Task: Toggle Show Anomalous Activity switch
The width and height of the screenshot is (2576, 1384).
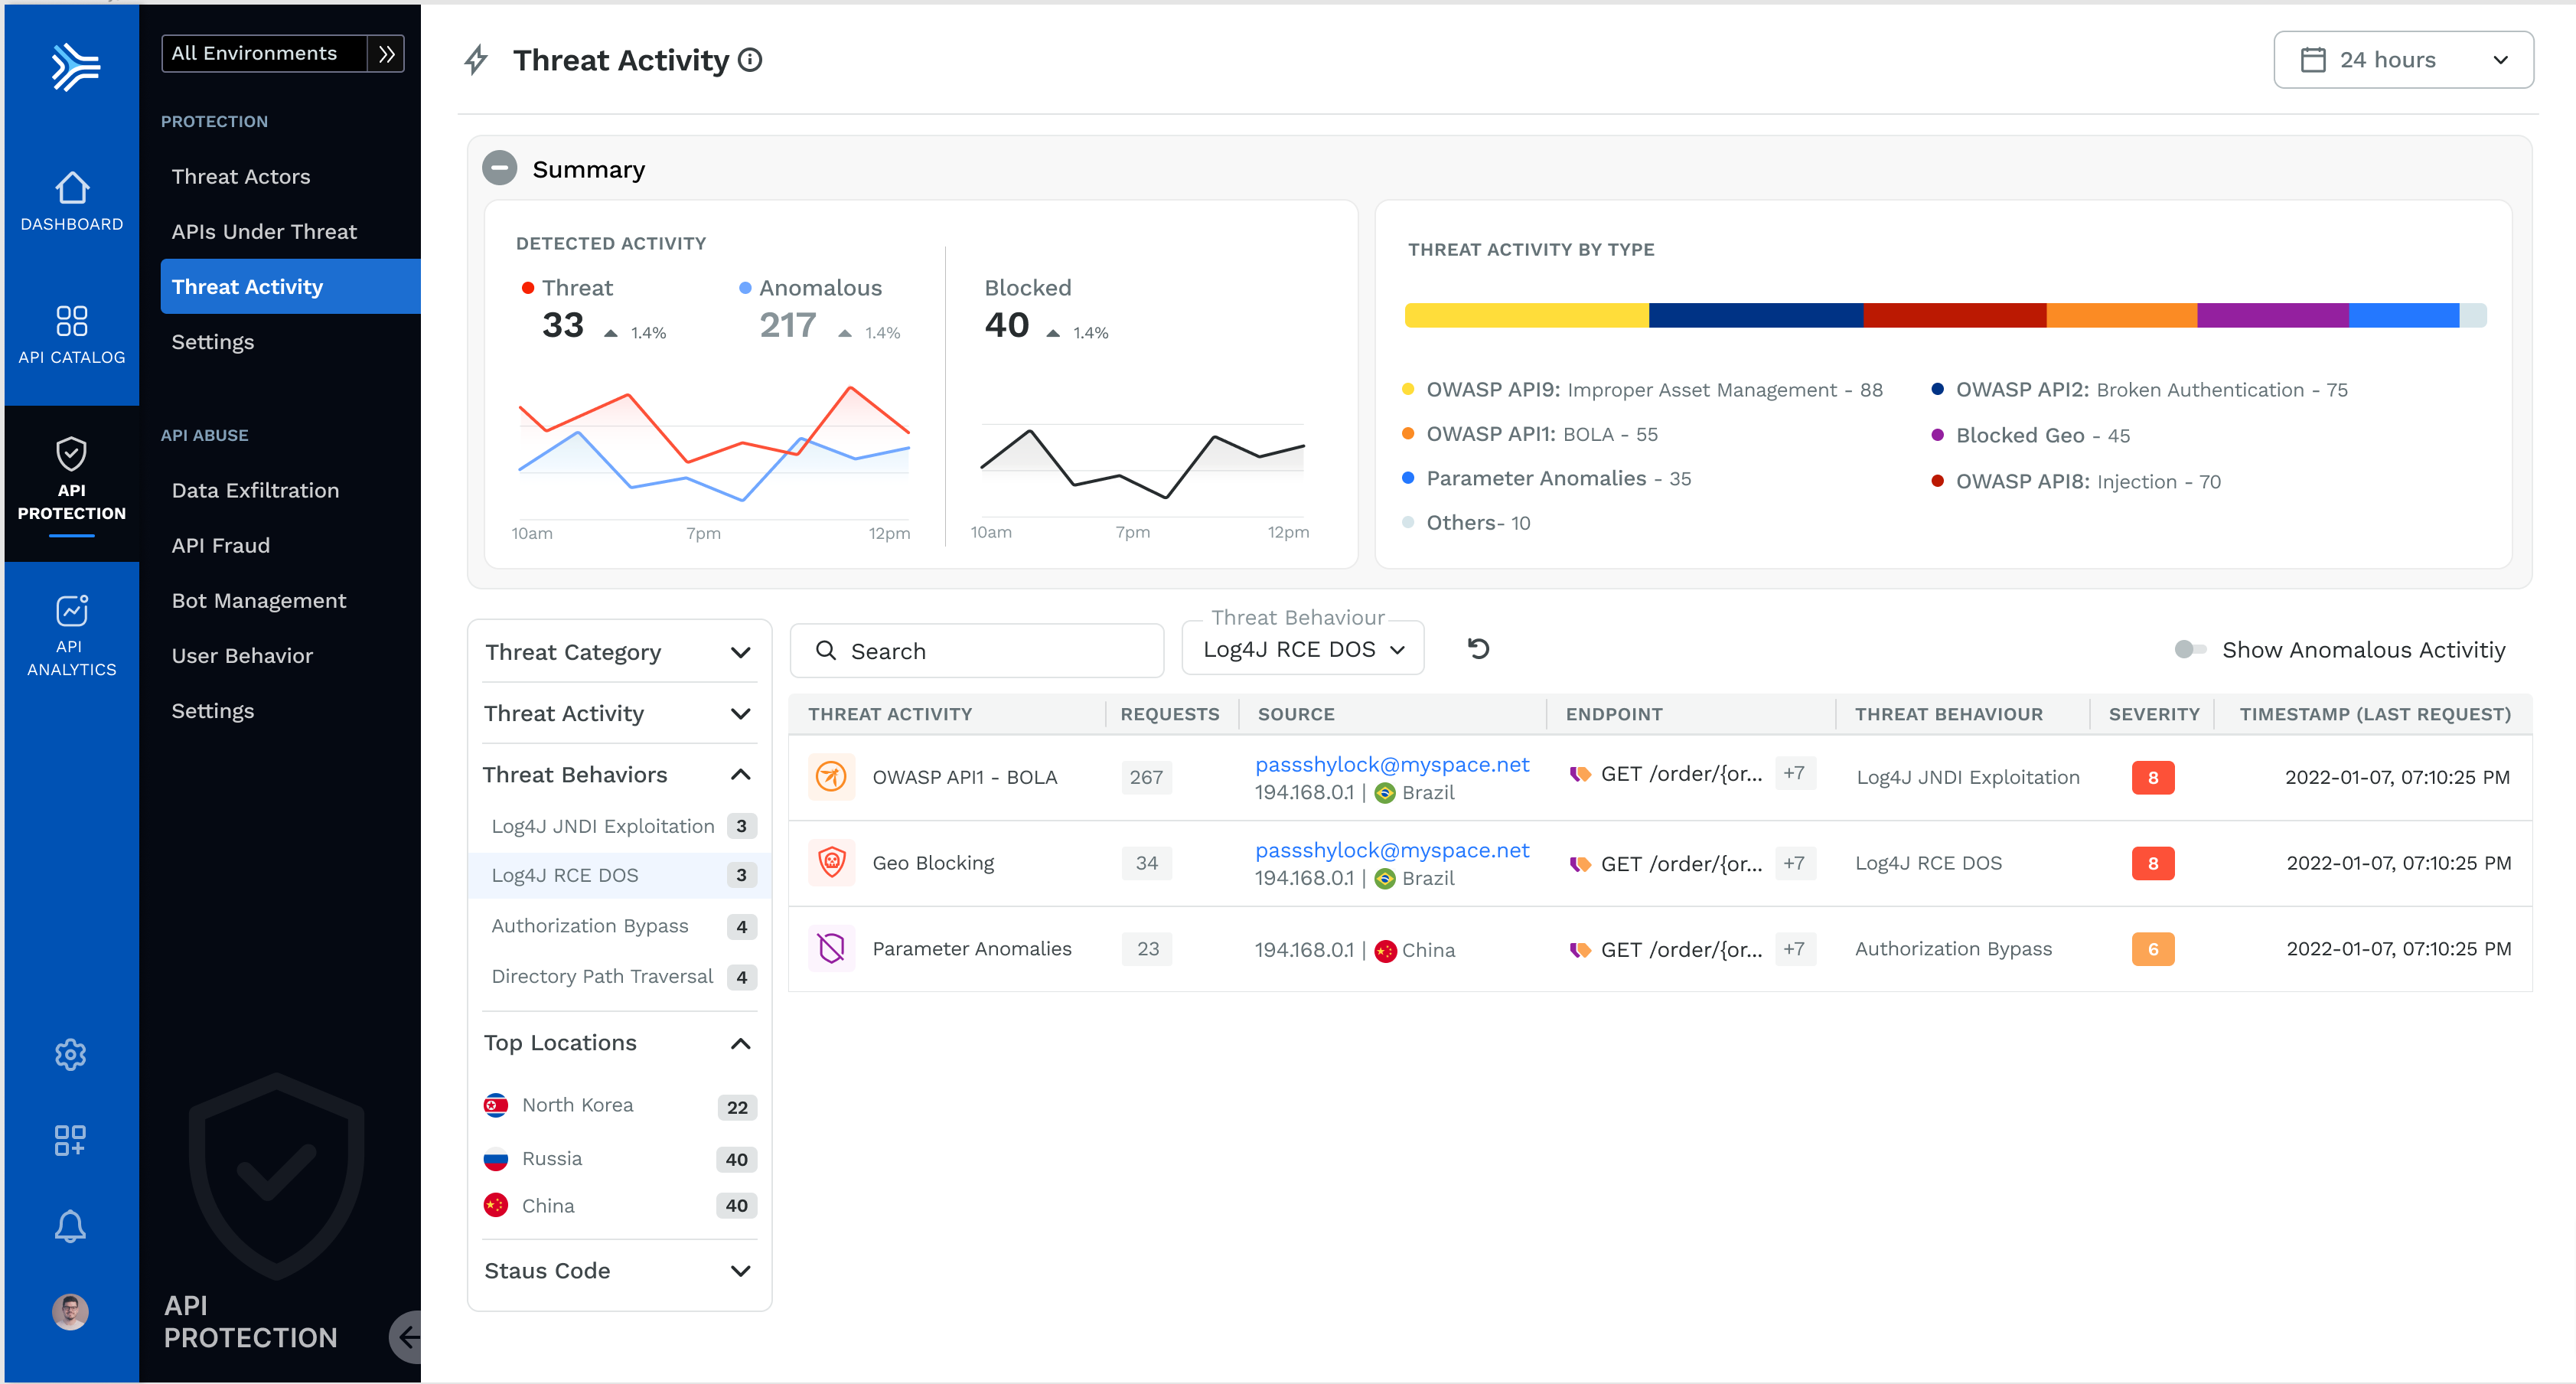Action: (2189, 650)
